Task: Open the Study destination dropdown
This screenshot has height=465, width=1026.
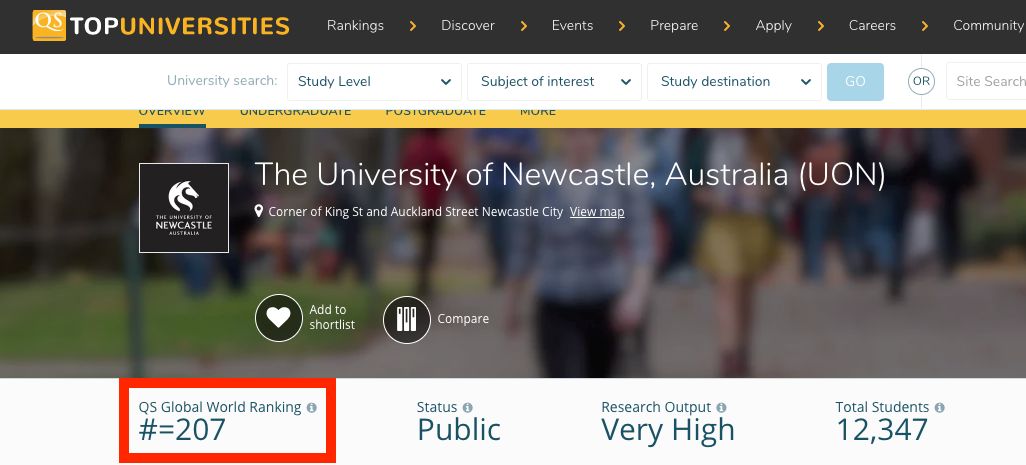Action: tap(734, 82)
